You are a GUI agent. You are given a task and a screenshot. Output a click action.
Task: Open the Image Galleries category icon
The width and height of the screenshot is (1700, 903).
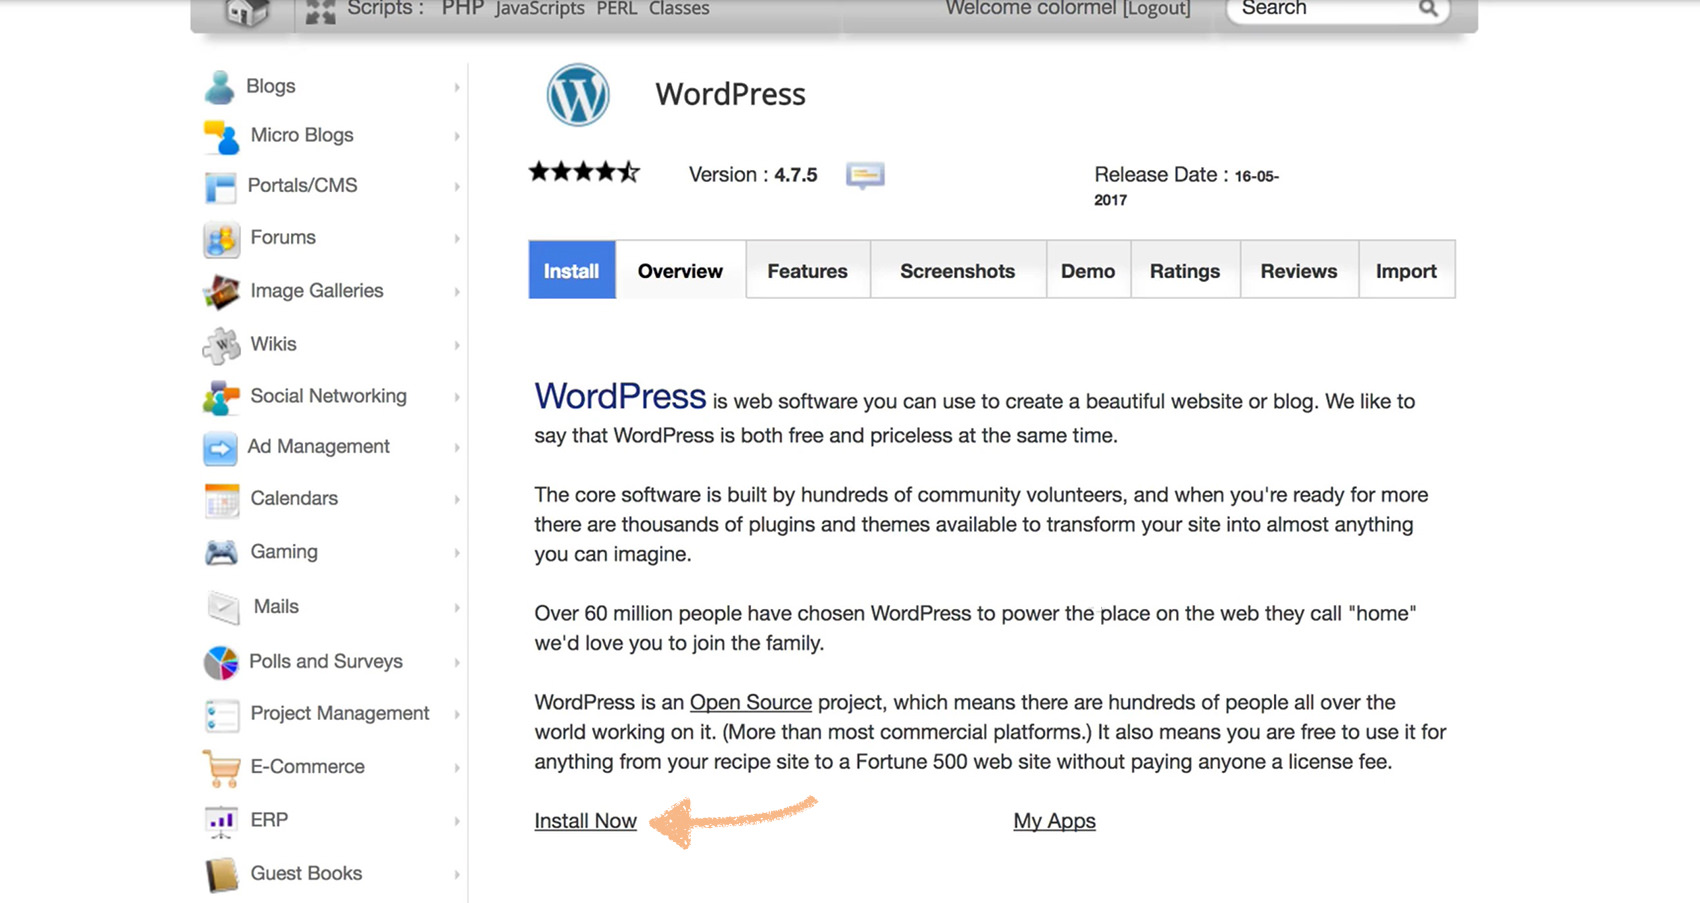(x=221, y=292)
